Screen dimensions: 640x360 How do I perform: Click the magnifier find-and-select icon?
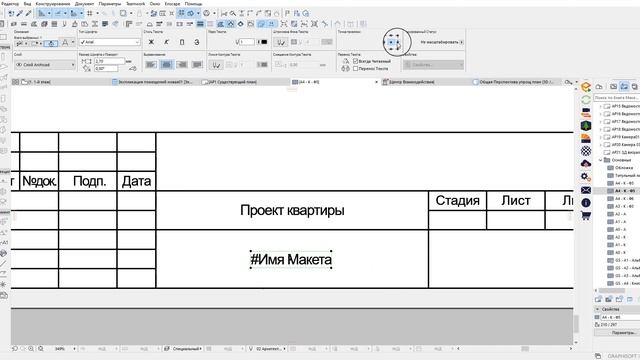(x=233, y=13)
